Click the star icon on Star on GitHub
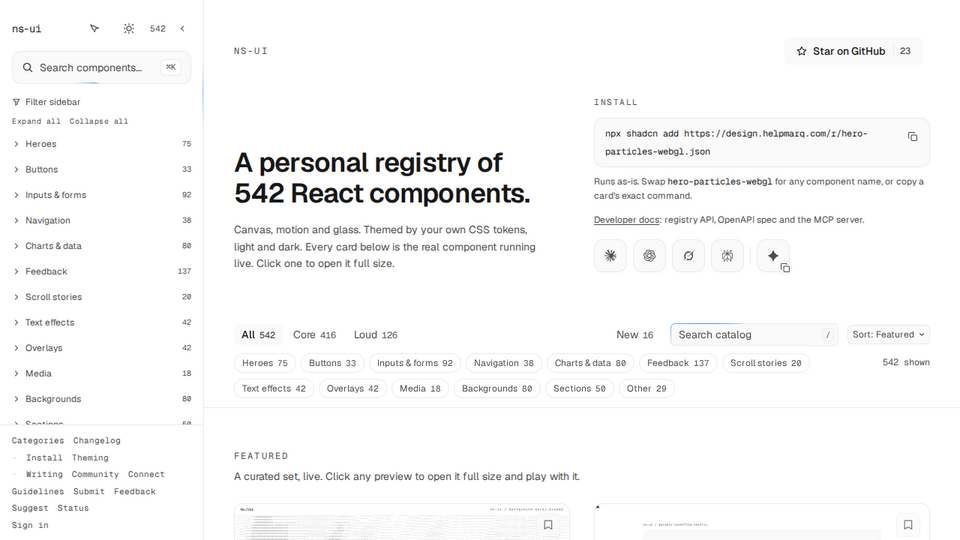 [801, 51]
